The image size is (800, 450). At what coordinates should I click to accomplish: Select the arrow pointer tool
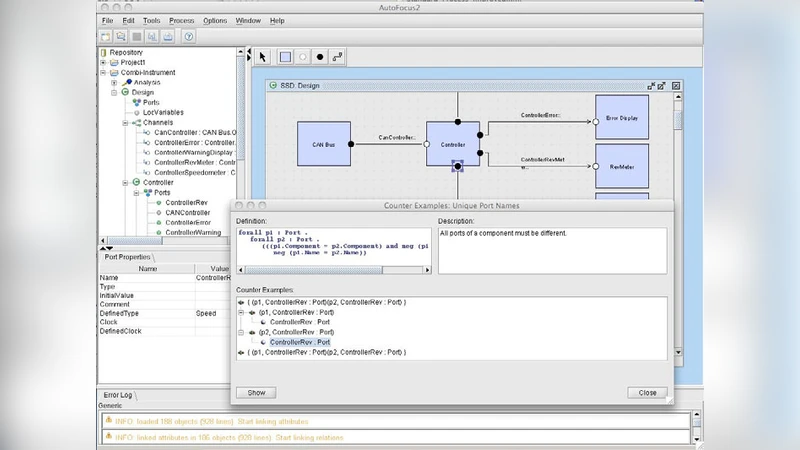pos(264,57)
